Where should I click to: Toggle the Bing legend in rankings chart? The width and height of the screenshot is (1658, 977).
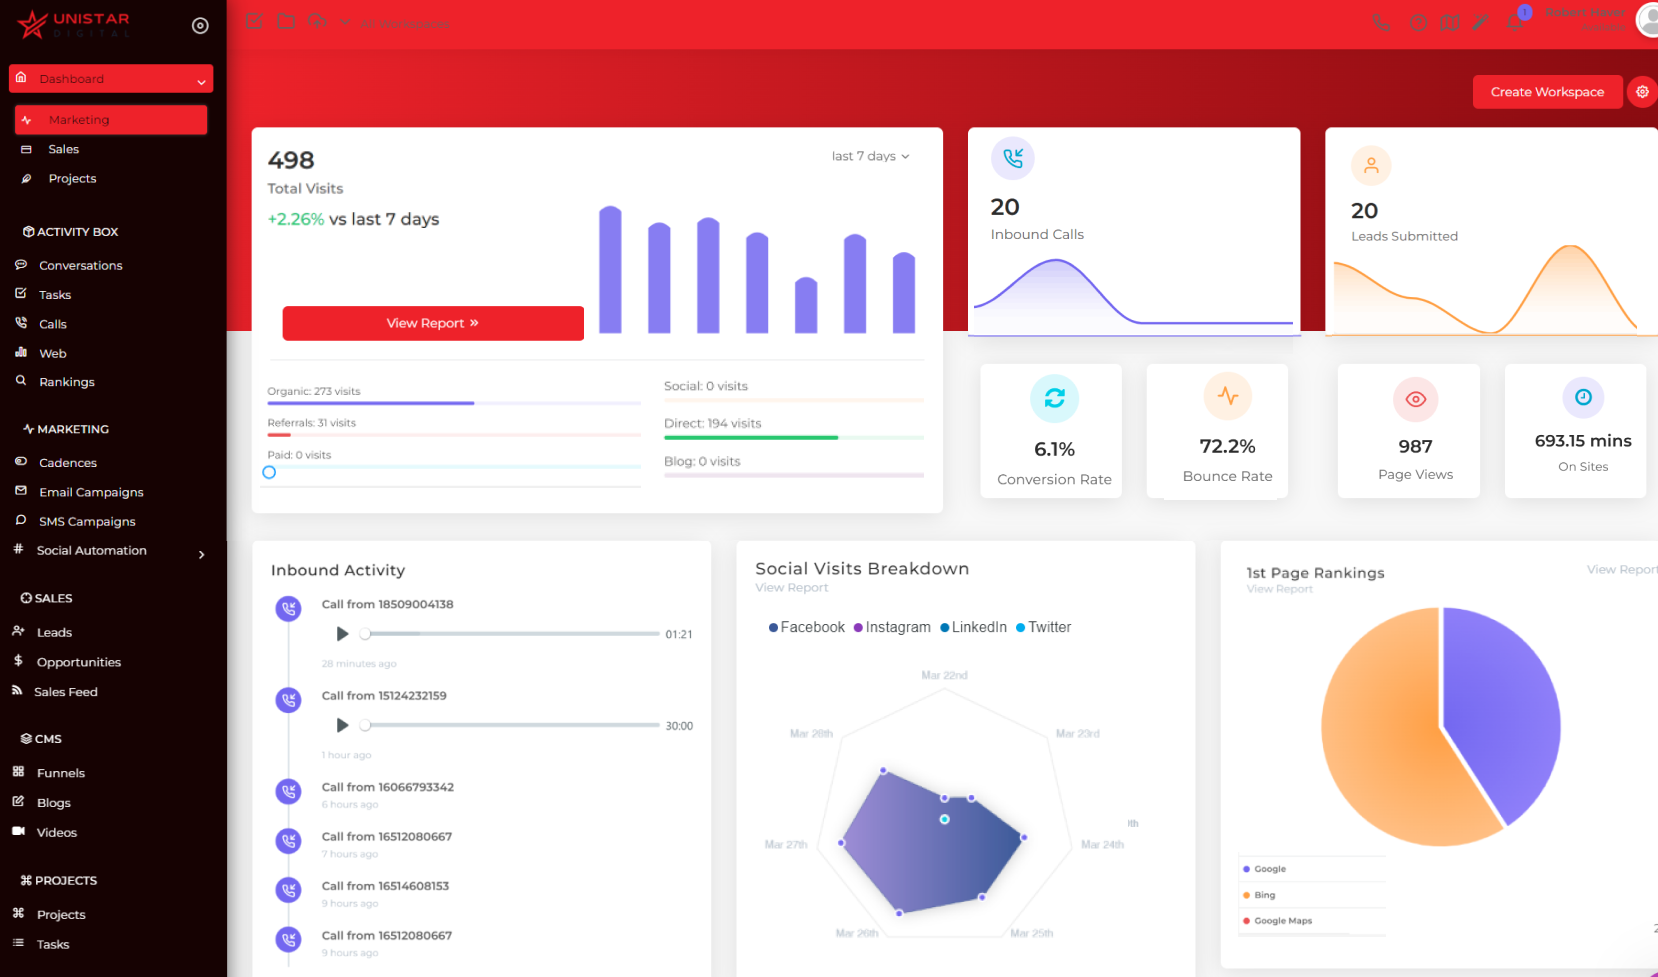click(x=1259, y=895)
